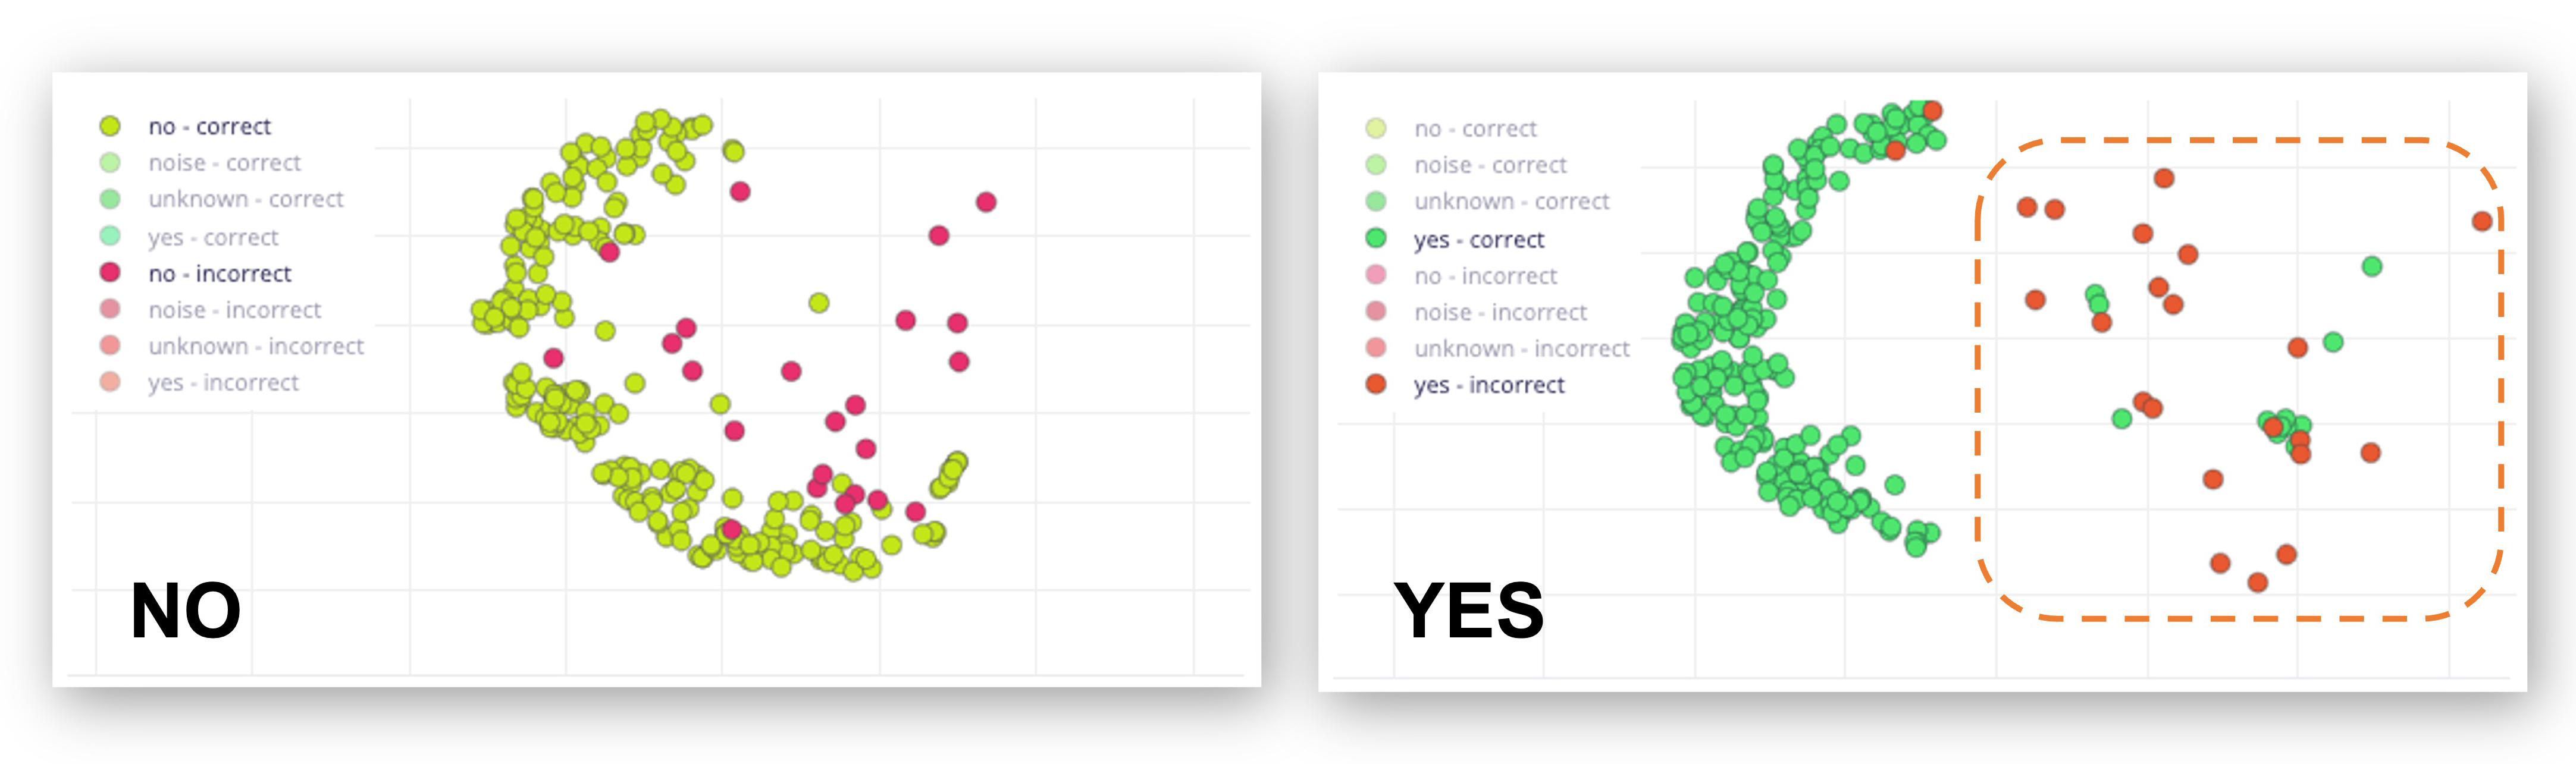2576x764 pixels.
Task: Select the rightmost pink data point in NO plot
Action: (986, 202)
